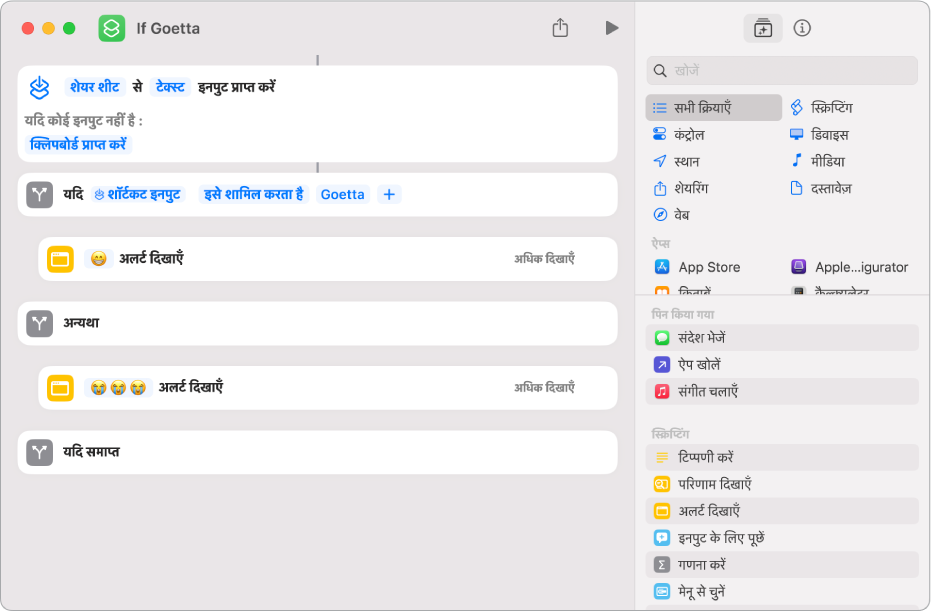Screen dimensions: 931x612
Task: Click in the खोजें search field
Action: 782,71
